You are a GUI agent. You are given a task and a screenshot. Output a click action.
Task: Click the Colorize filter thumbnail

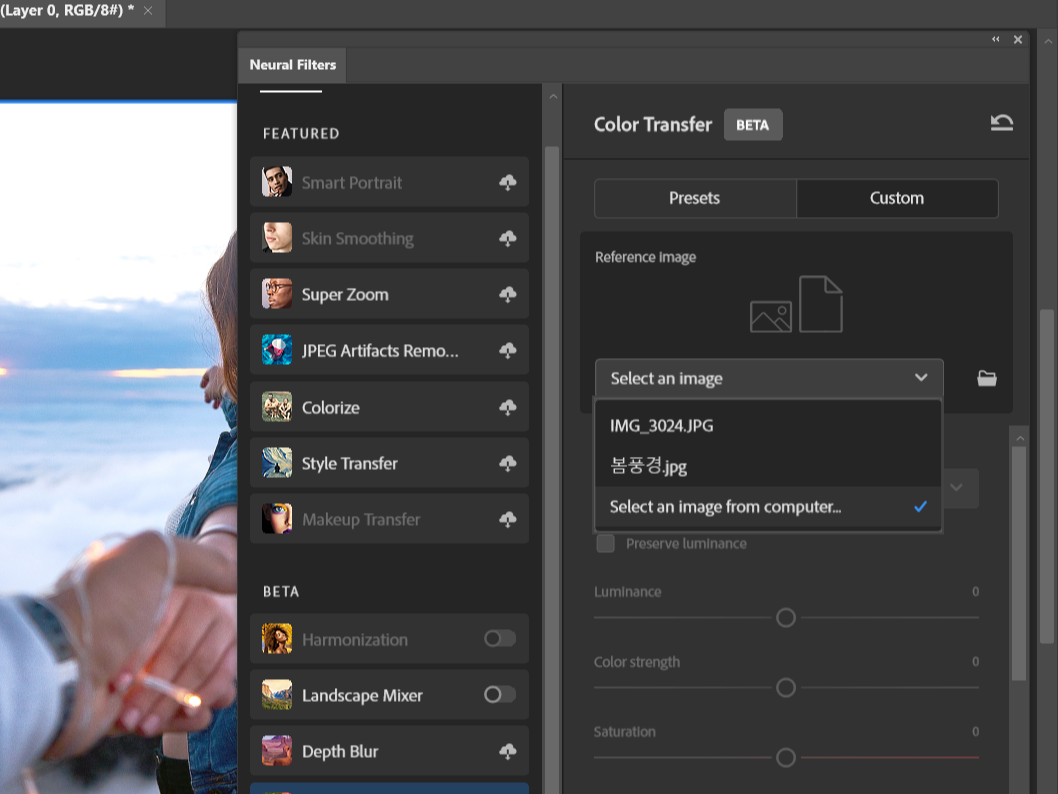click(x=277, y=406)
